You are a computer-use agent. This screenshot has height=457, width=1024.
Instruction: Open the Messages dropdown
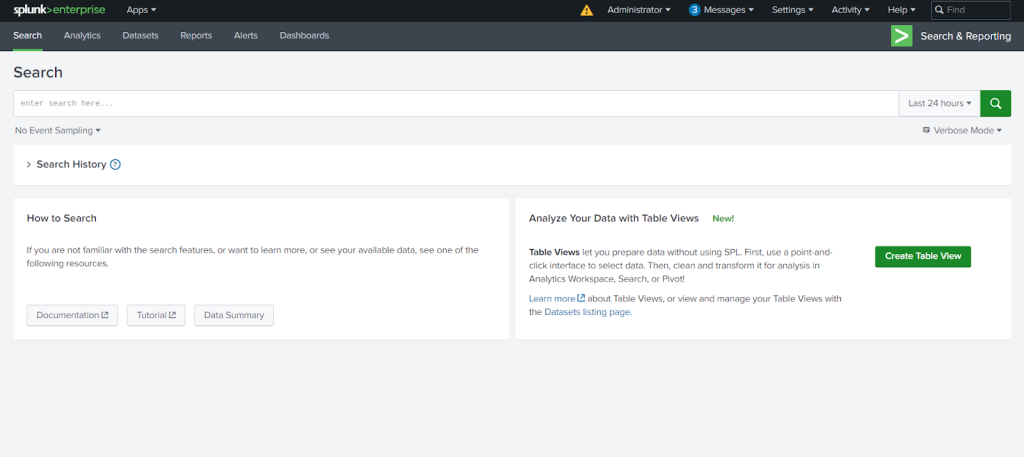[x=729, y=10]
